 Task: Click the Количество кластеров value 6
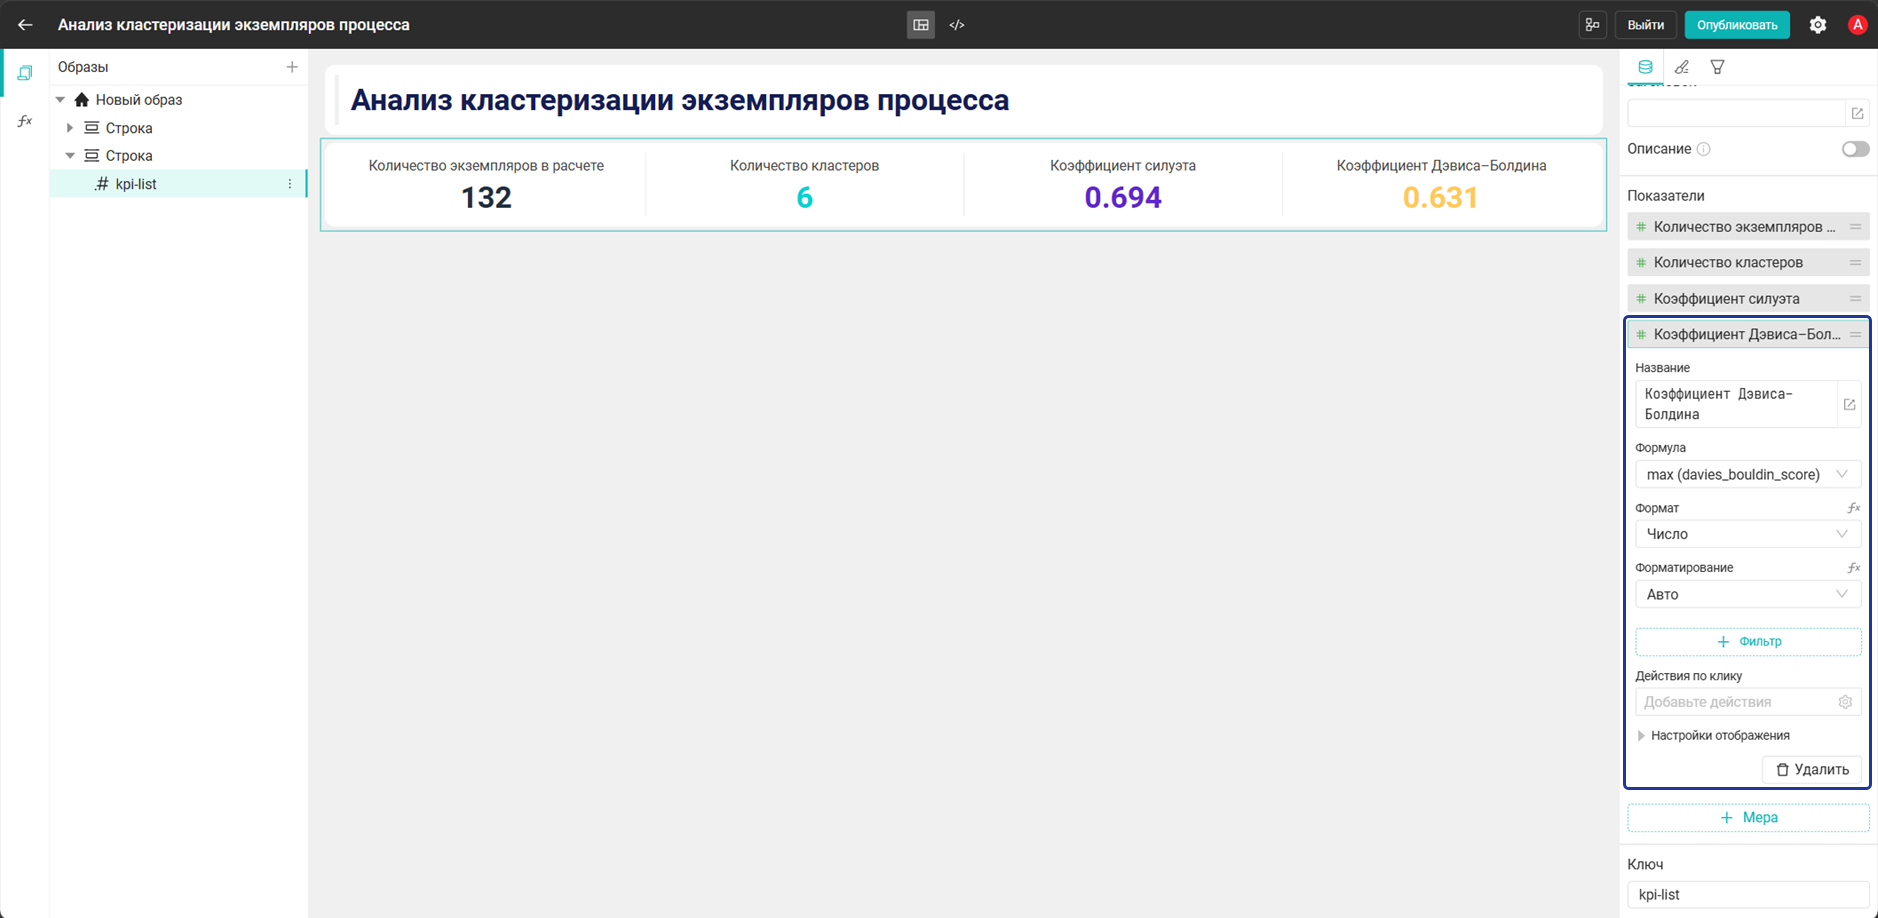click(x=805, y=198)
